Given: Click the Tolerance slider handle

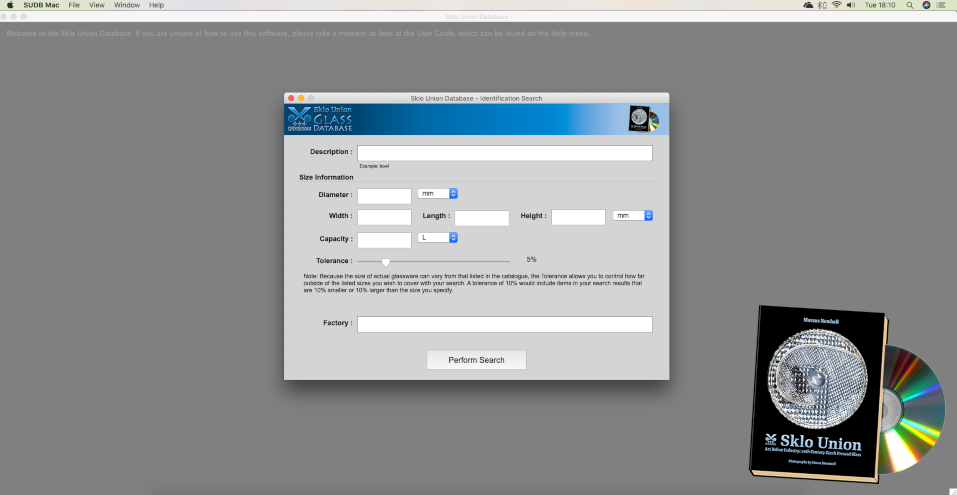Looking at the screenshot, I should 386,262.
